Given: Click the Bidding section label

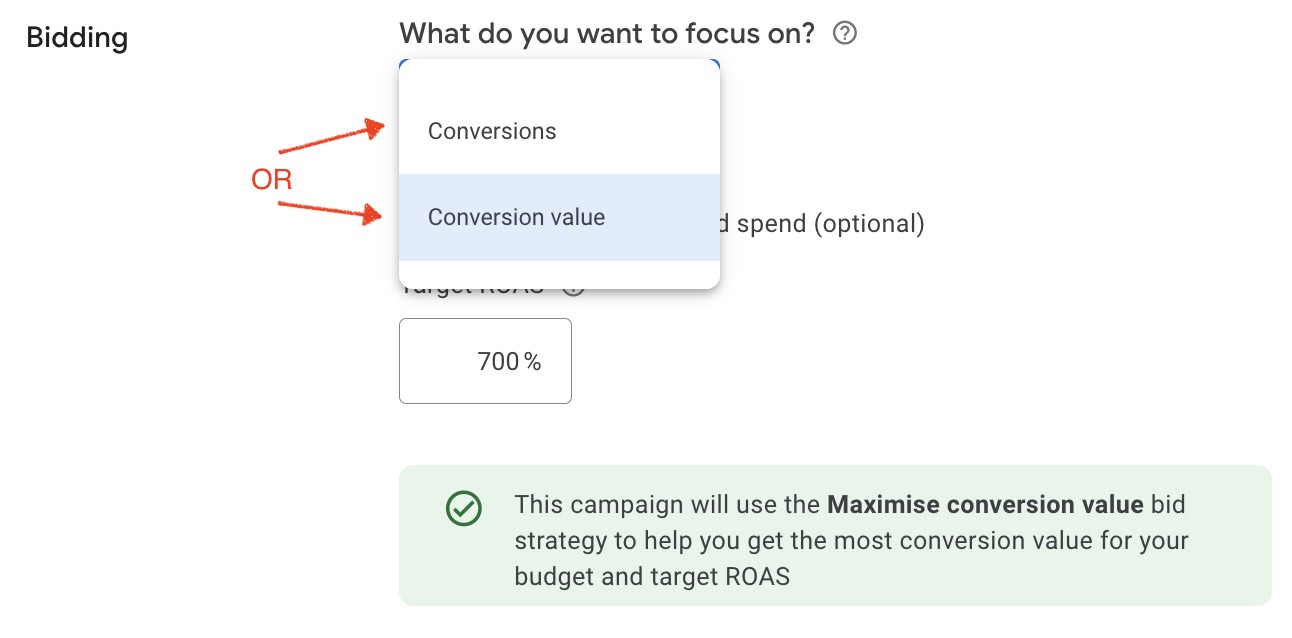Looking at the screenshot, I should click(x=75, y=37).
